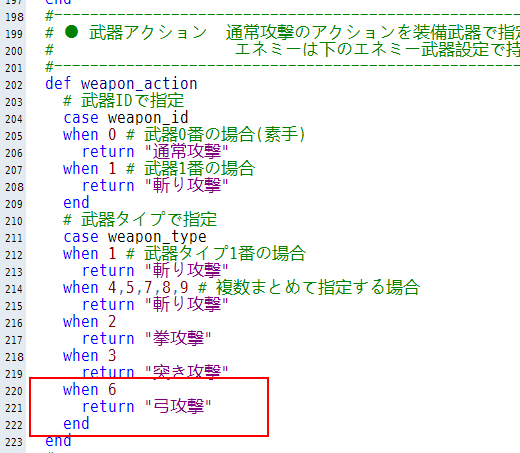Click 'def weapon_action' method definition
The height and width of the screenshot is (453, 520).
tap(121, 84)
